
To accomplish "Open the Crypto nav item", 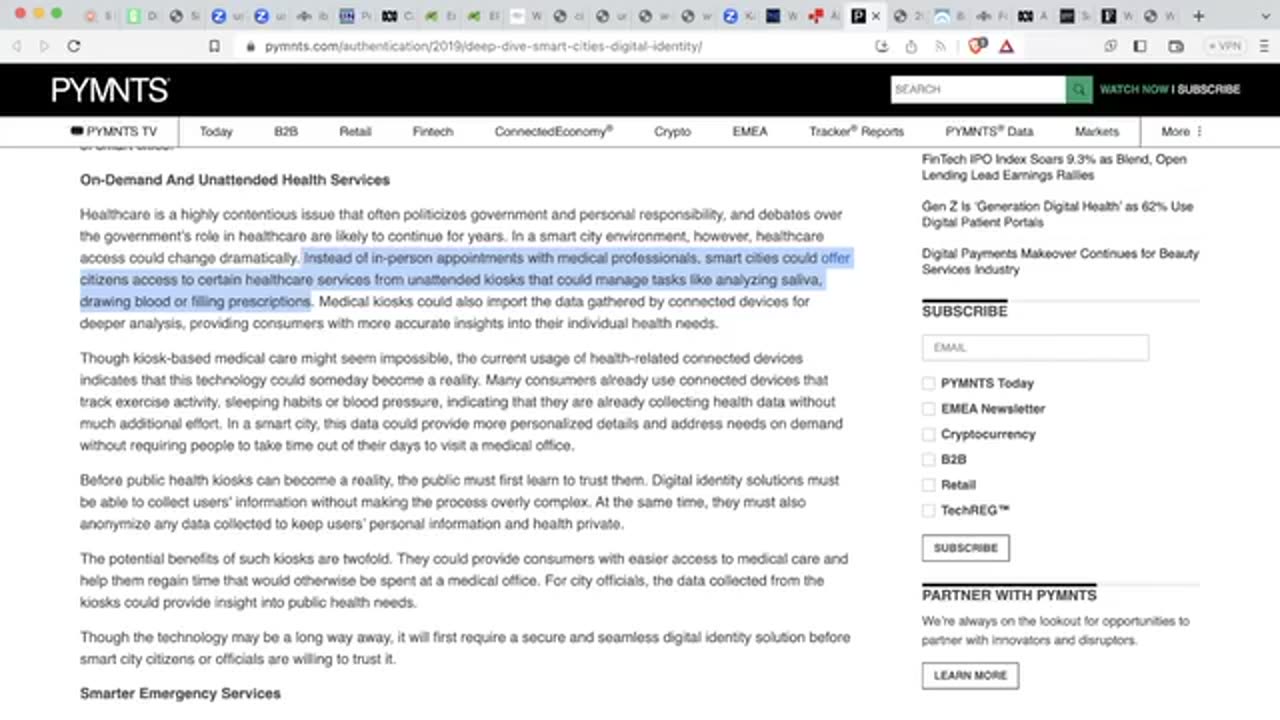I will pyautogui.click(x=672, y=131).
